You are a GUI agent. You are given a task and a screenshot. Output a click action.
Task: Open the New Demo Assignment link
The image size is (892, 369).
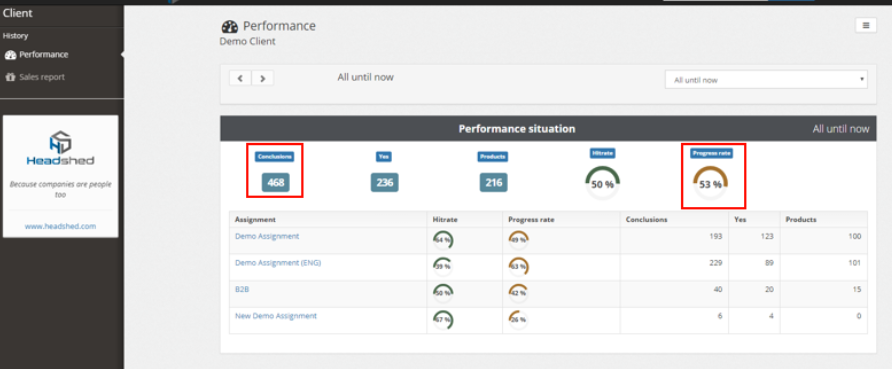coord(276,316)
